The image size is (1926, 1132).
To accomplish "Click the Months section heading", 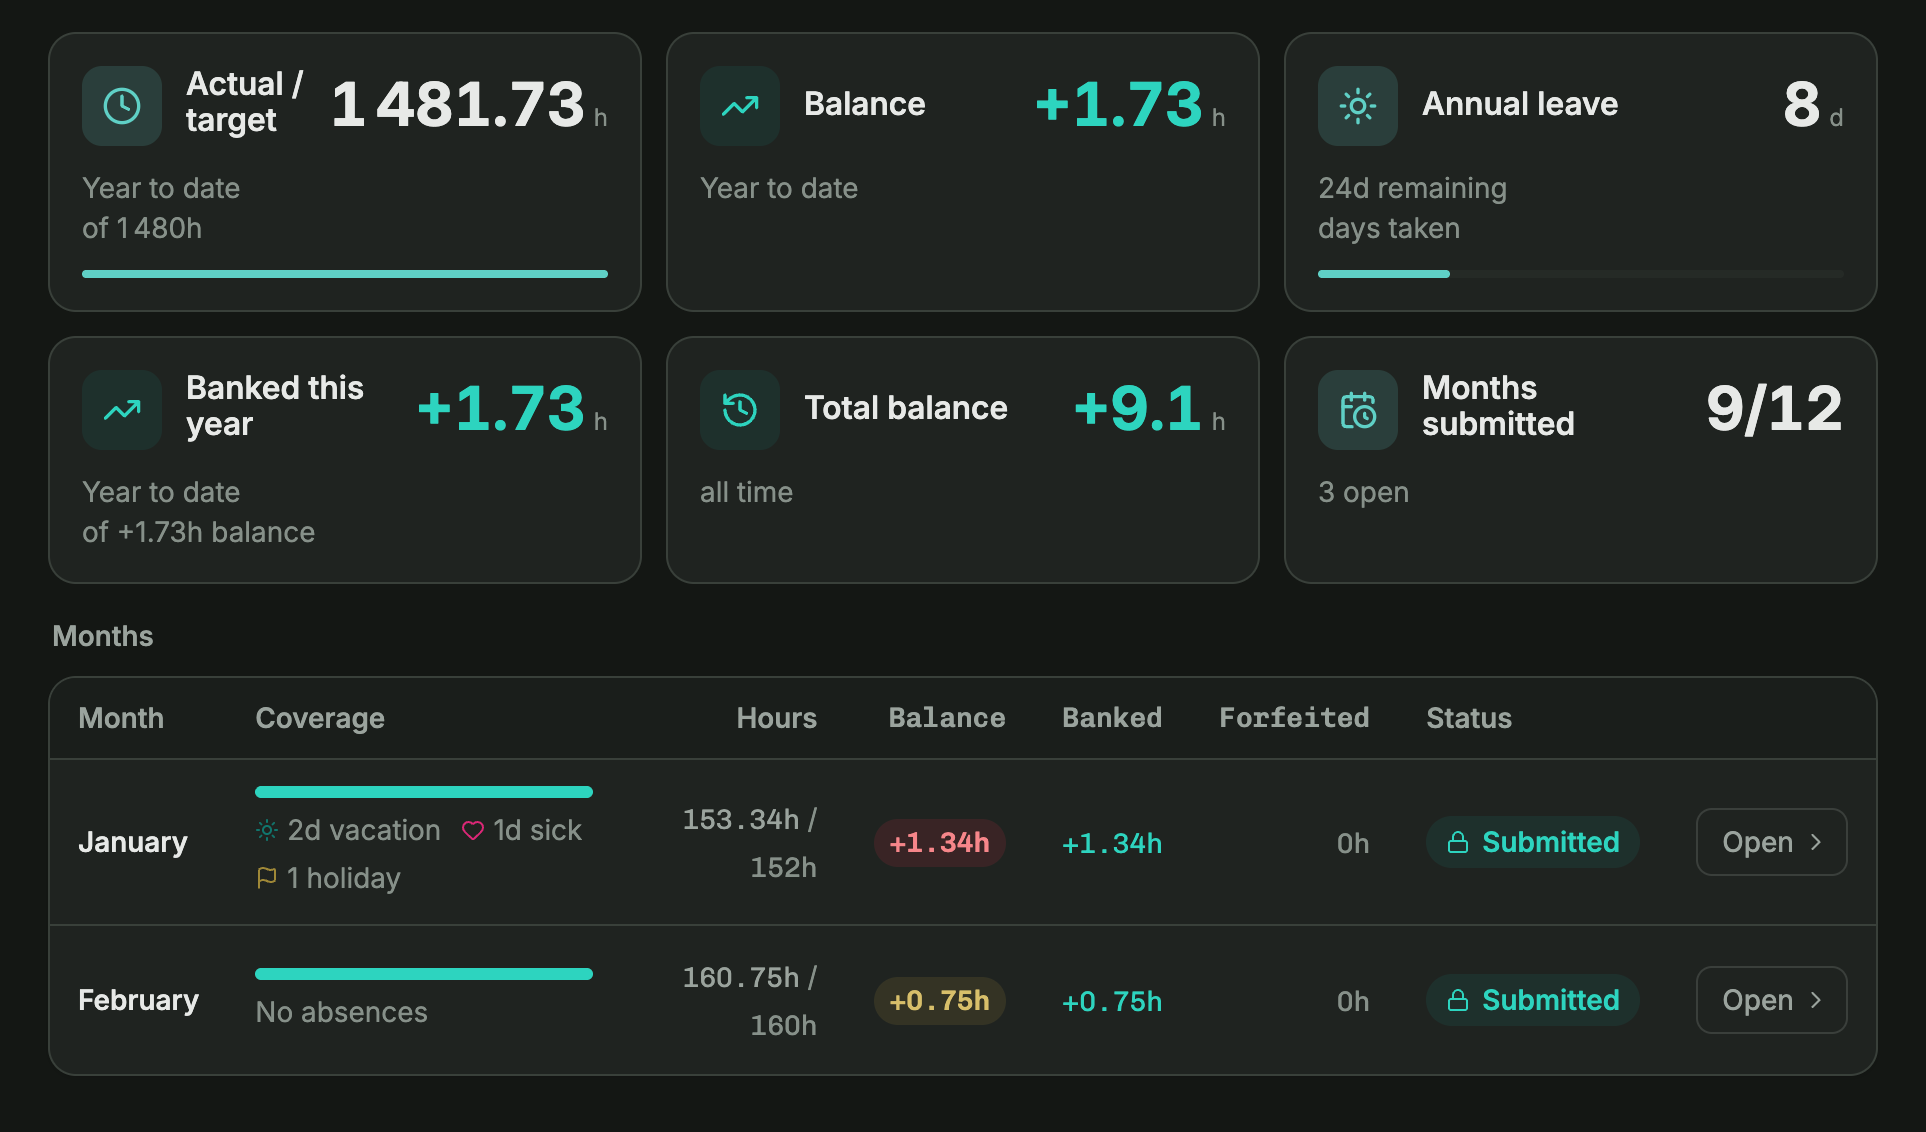I will click(103, 636).
